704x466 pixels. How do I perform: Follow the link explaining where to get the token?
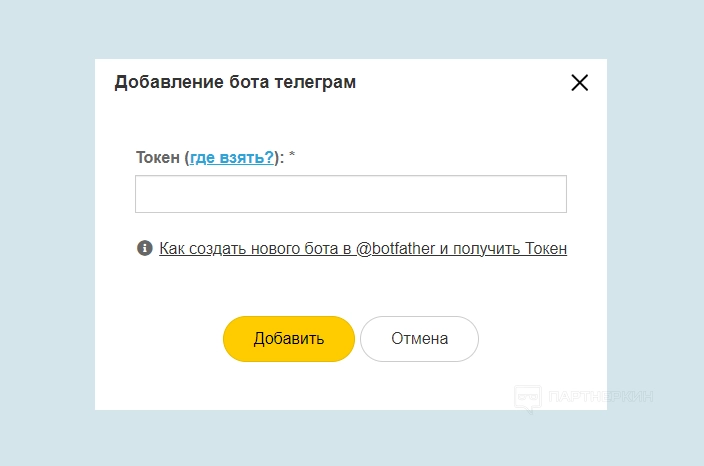click(232, 157)
